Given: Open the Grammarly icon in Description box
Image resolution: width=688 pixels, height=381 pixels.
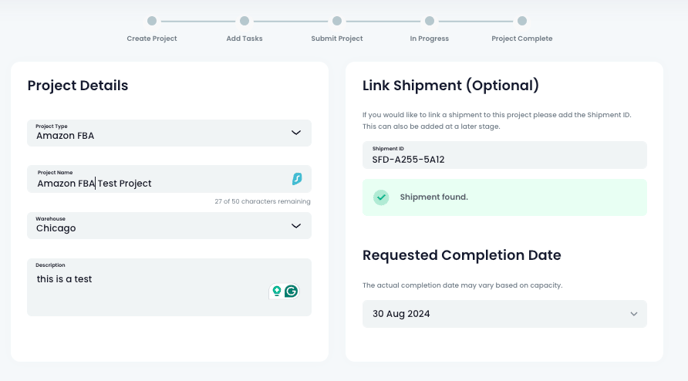Looking at the screenshot, I should point(291,291).
